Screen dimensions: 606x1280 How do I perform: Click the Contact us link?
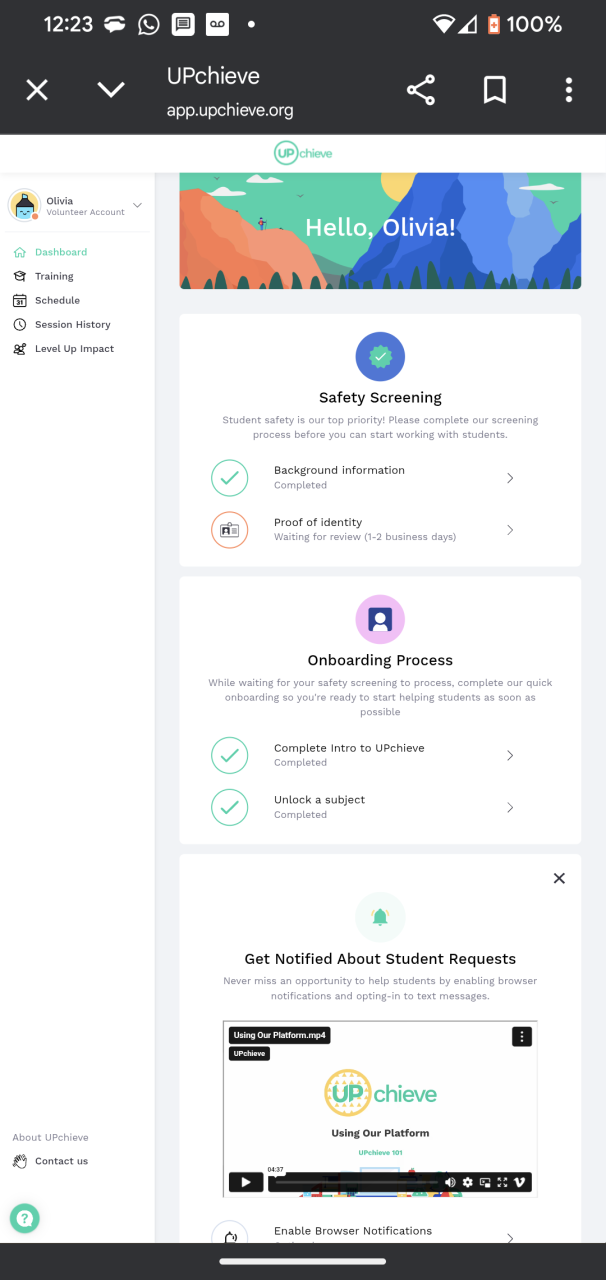61,1161
